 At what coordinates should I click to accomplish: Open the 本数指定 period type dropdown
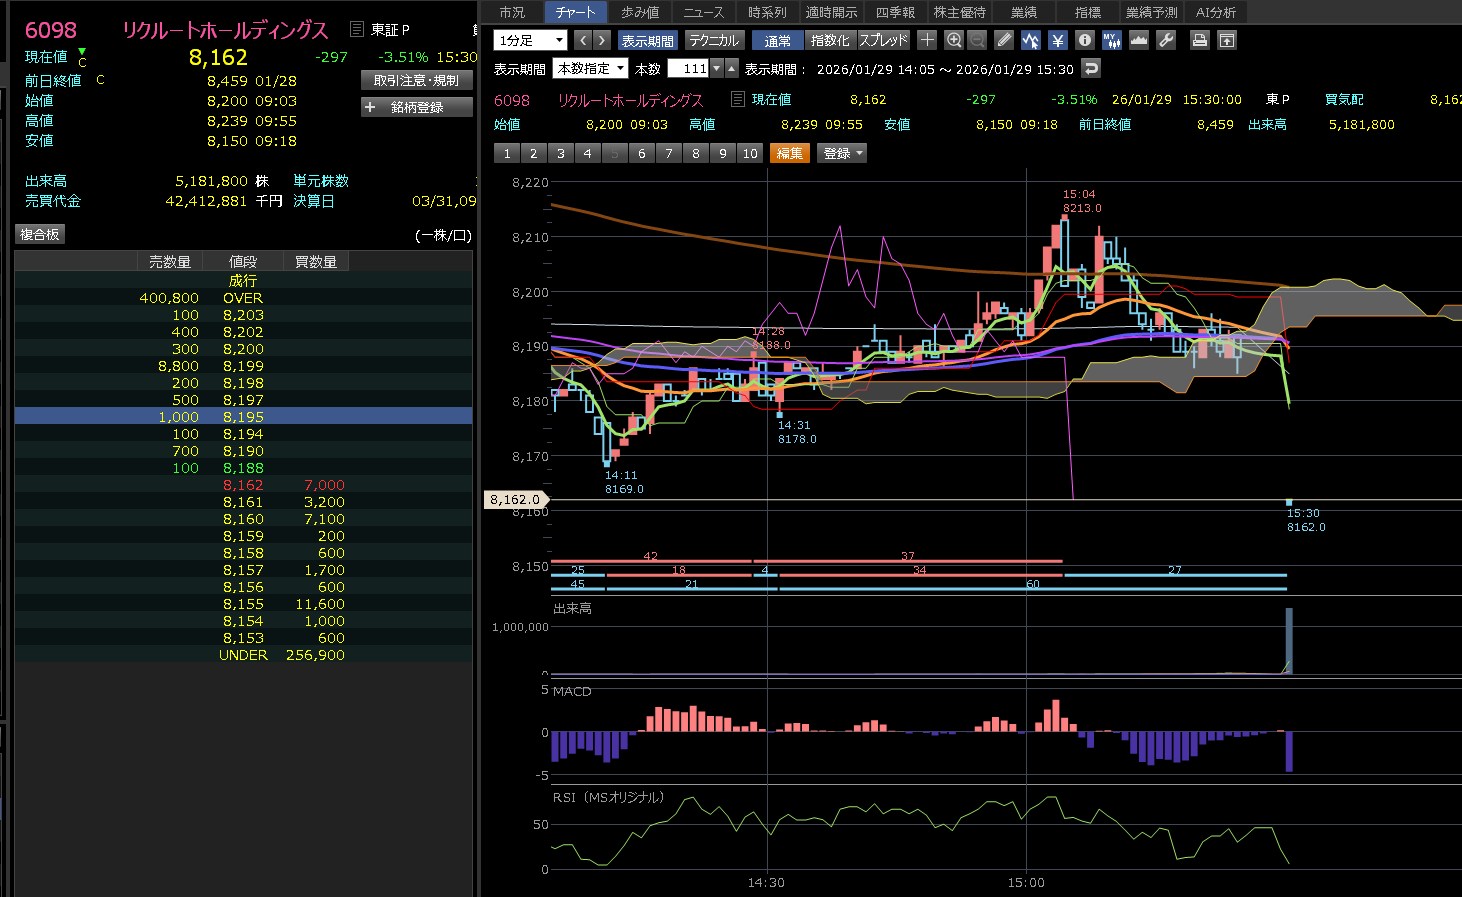pyautogui.click(x=591, y=69)
